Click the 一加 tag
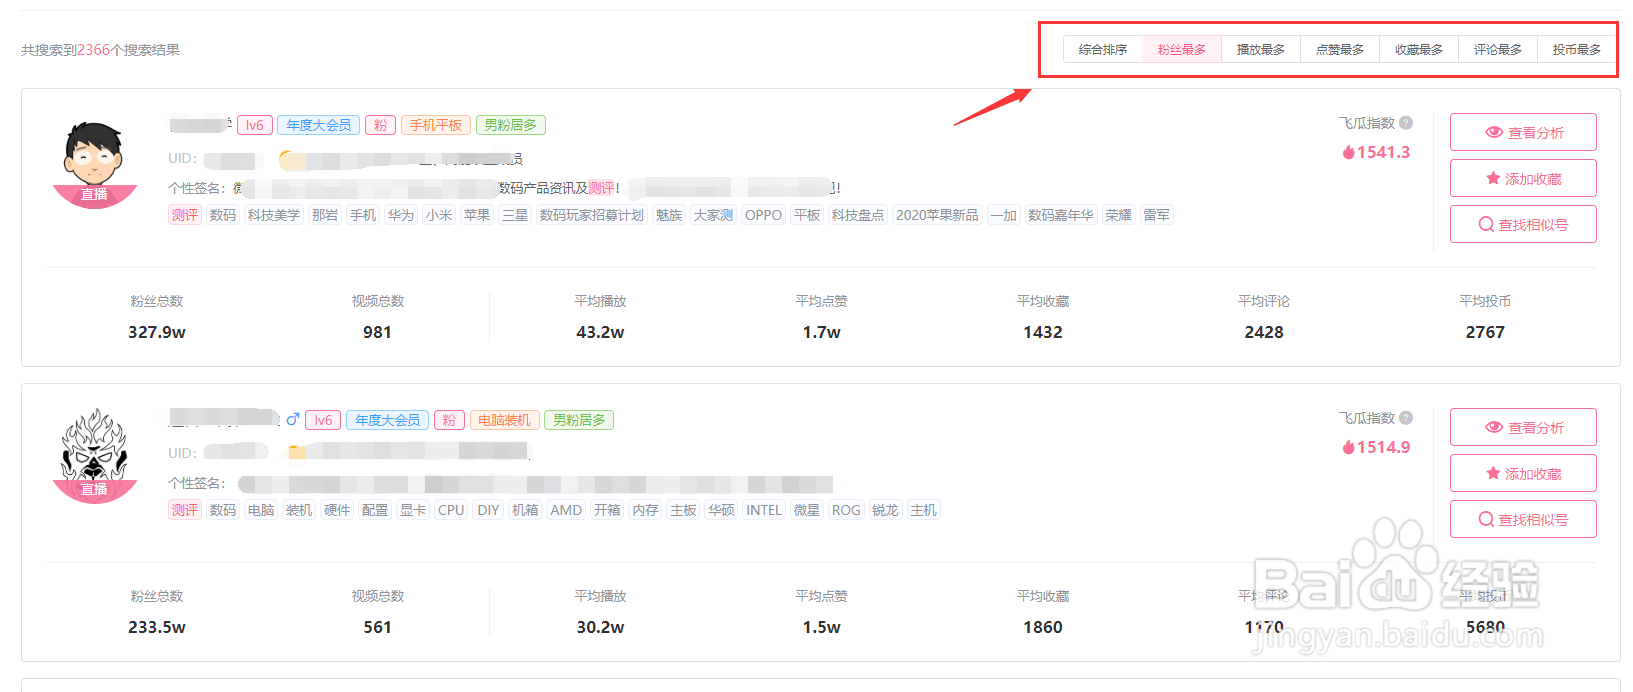Viewport: 1633px width, 692px height. 1004,215
